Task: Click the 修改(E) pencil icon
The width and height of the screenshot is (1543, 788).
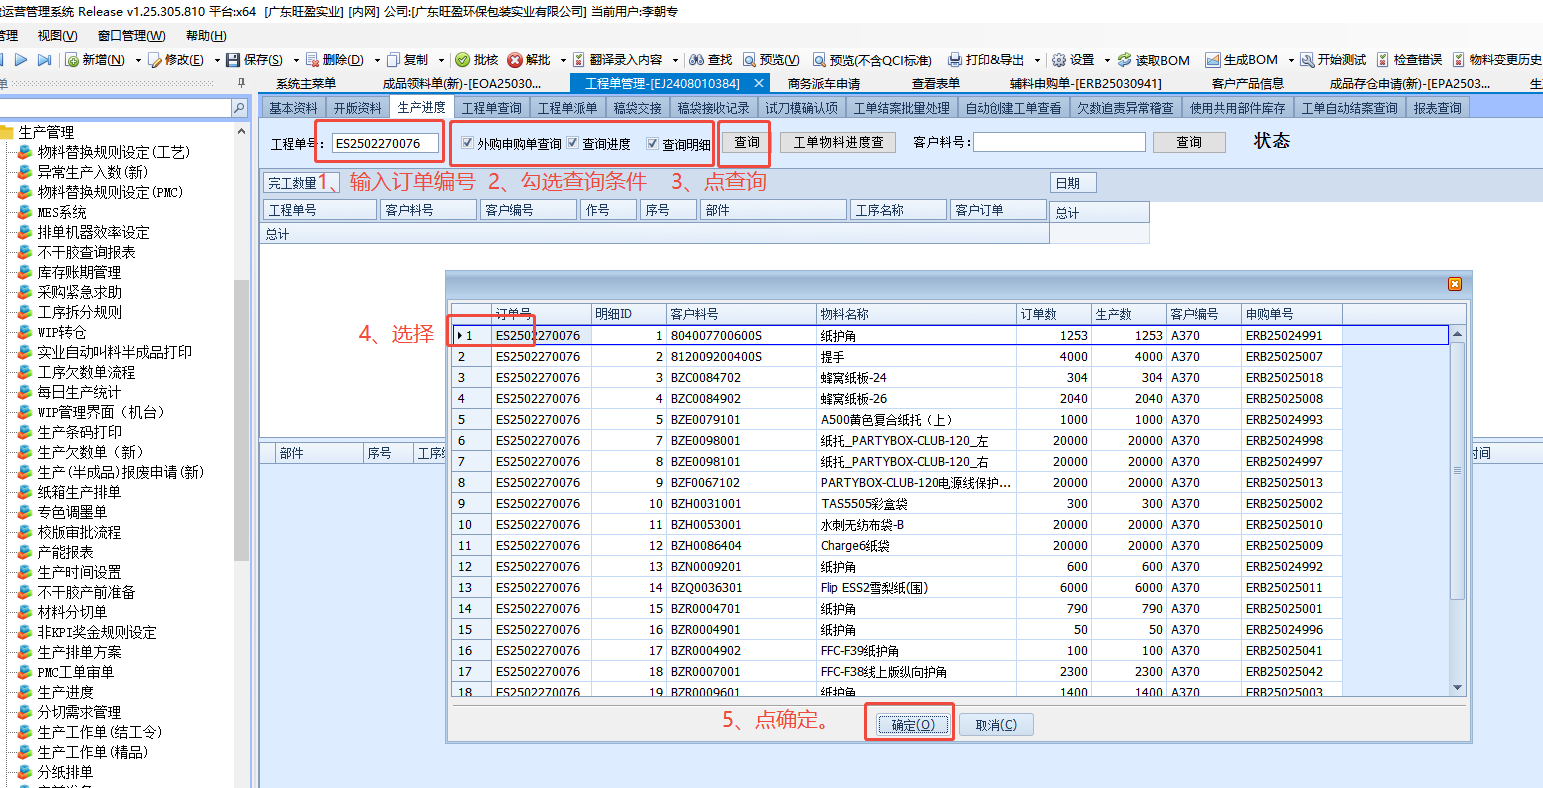Action: coord(155,60)
